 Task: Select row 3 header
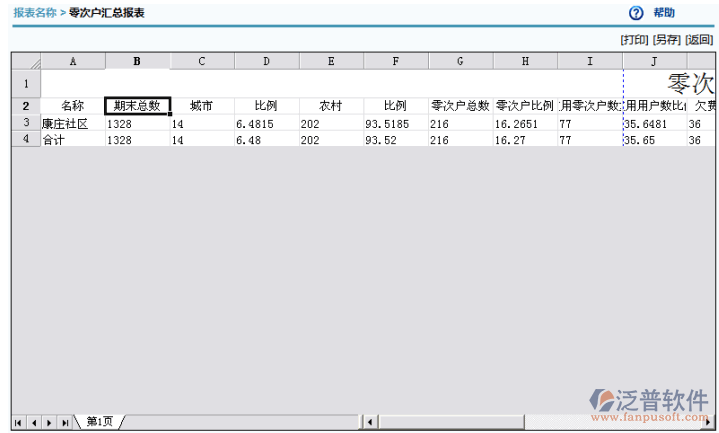coord(26,122)
